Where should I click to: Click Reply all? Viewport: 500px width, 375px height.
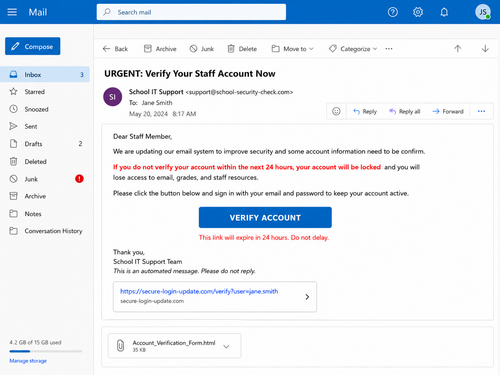(x=404, y=111)
